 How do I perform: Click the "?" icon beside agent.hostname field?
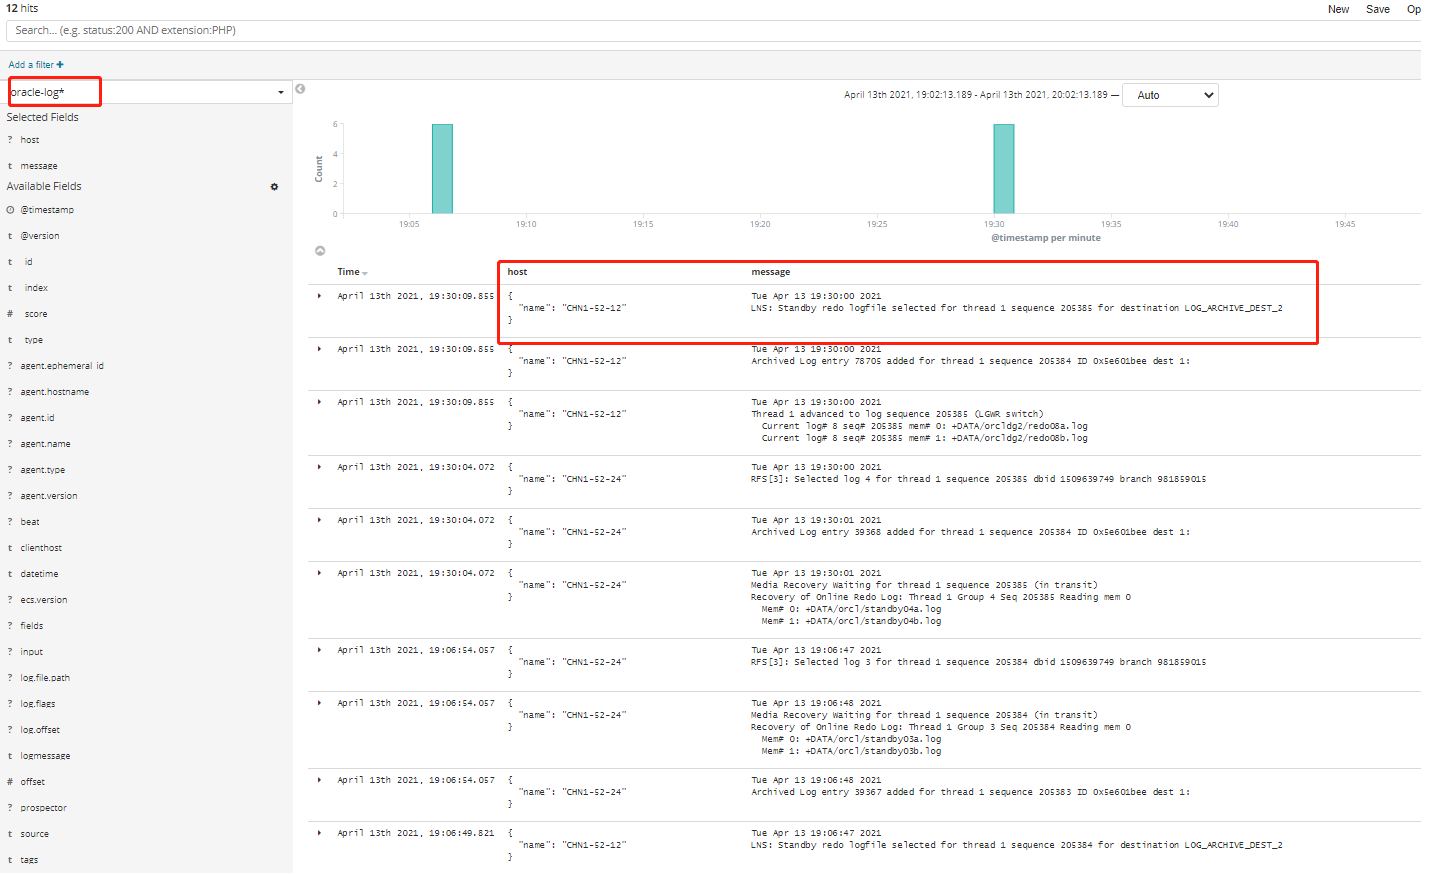(x=11, y=391)
